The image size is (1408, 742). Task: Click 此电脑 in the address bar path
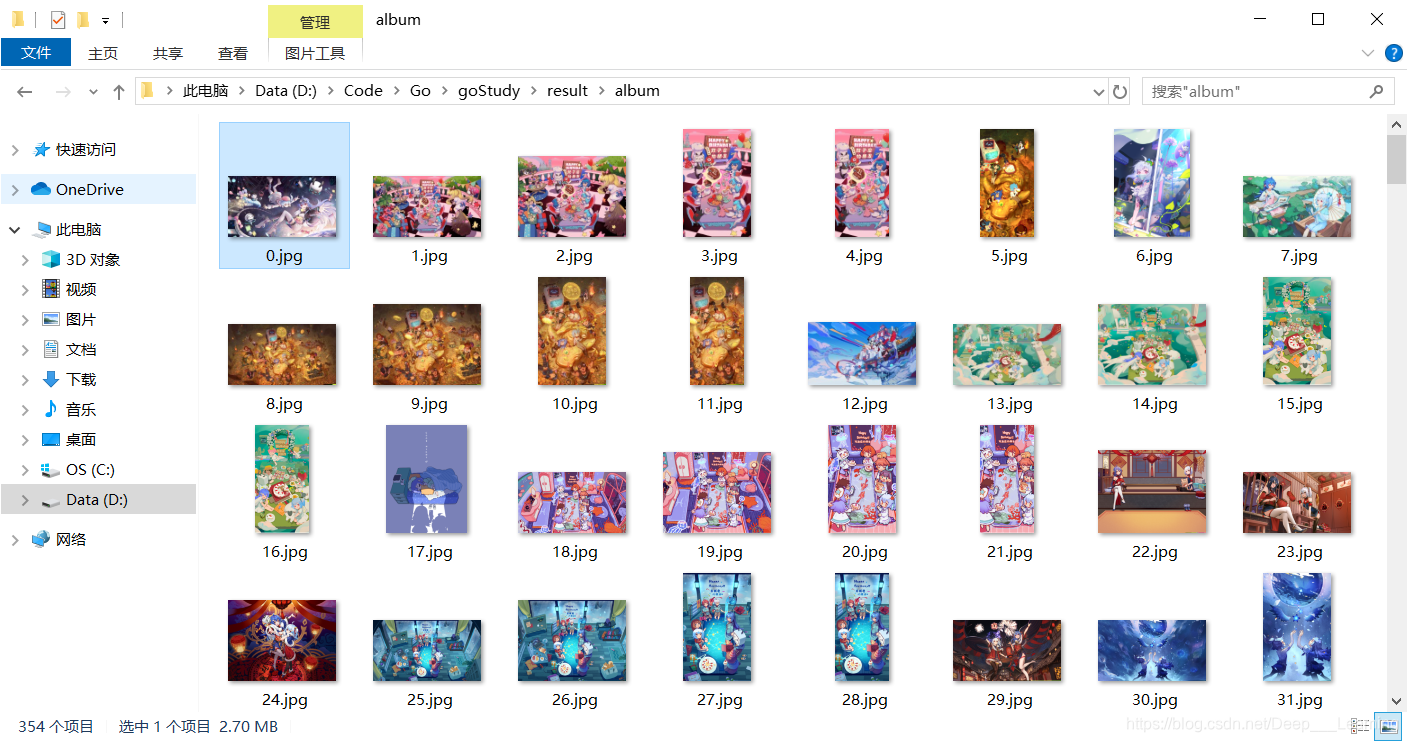pyautogui.click(x=205, y=90)
